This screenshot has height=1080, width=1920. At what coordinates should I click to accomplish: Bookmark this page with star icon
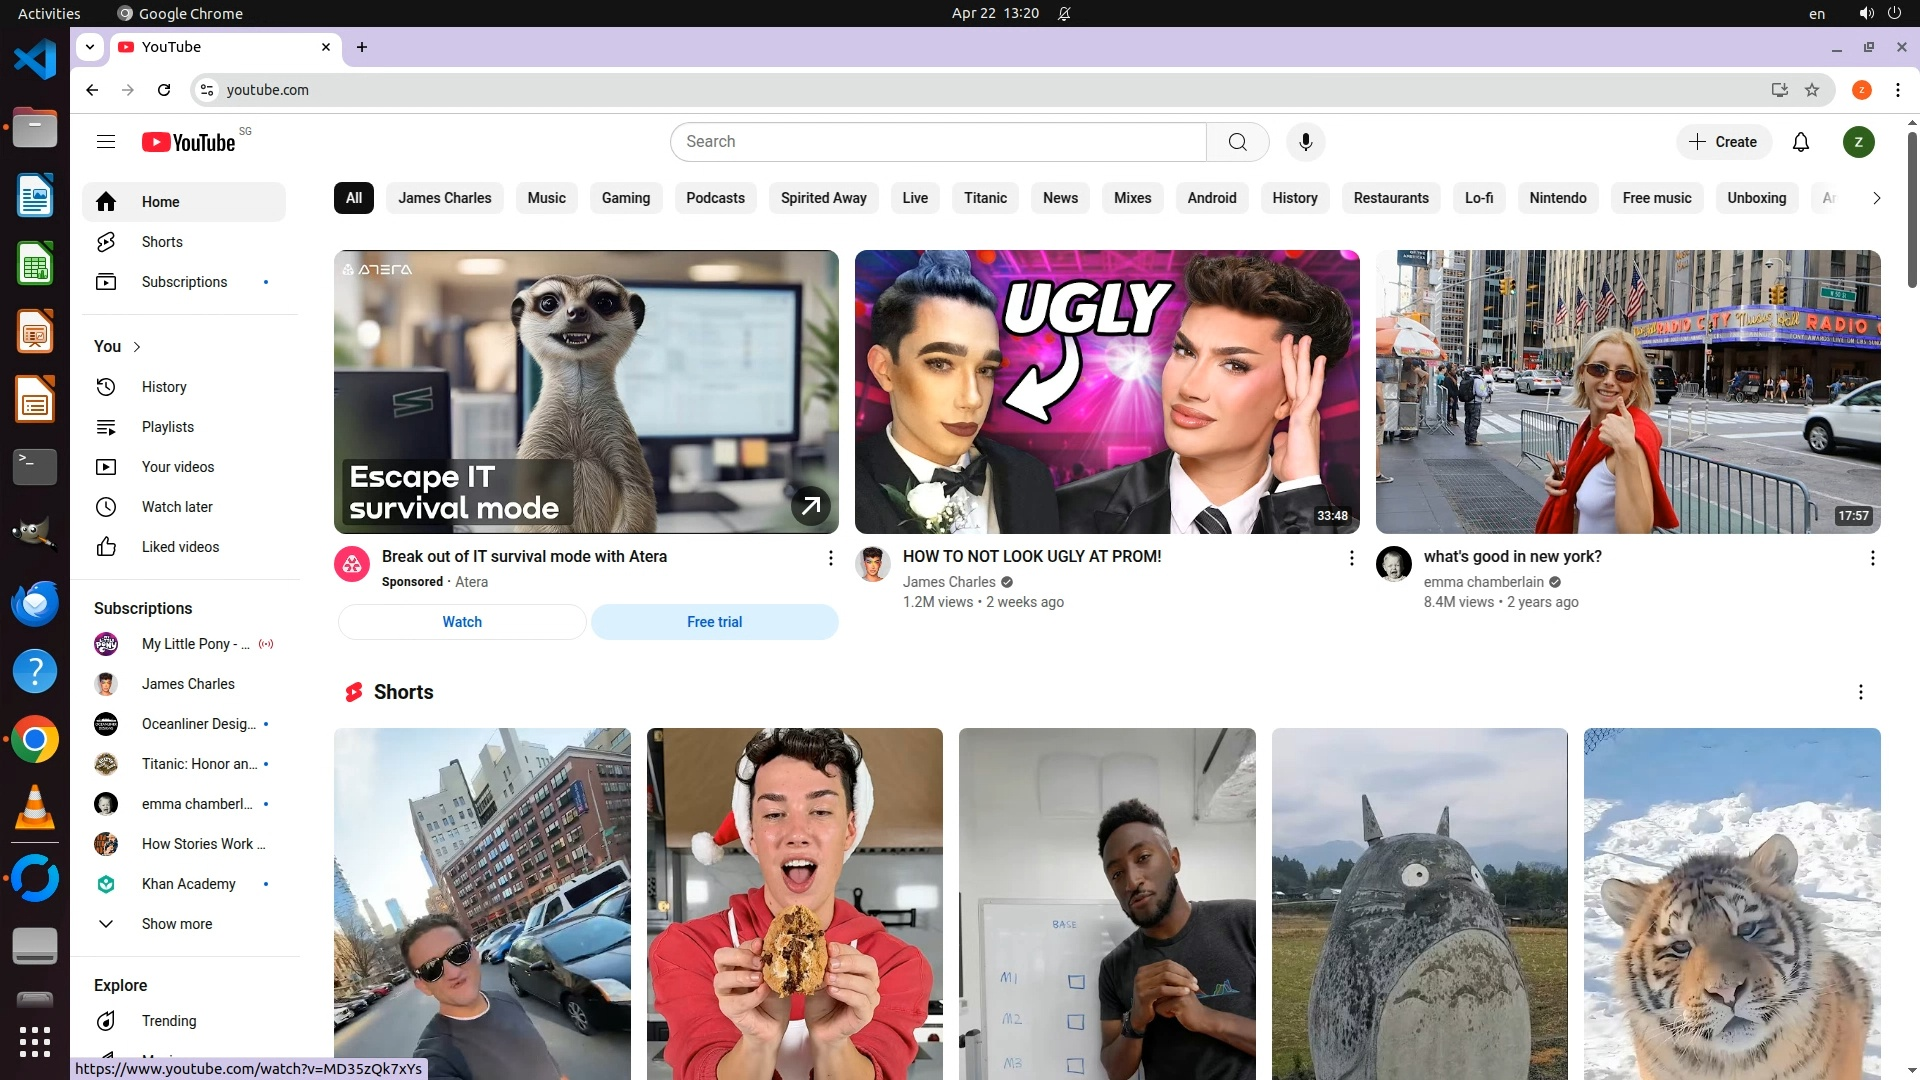point(1812,90)
